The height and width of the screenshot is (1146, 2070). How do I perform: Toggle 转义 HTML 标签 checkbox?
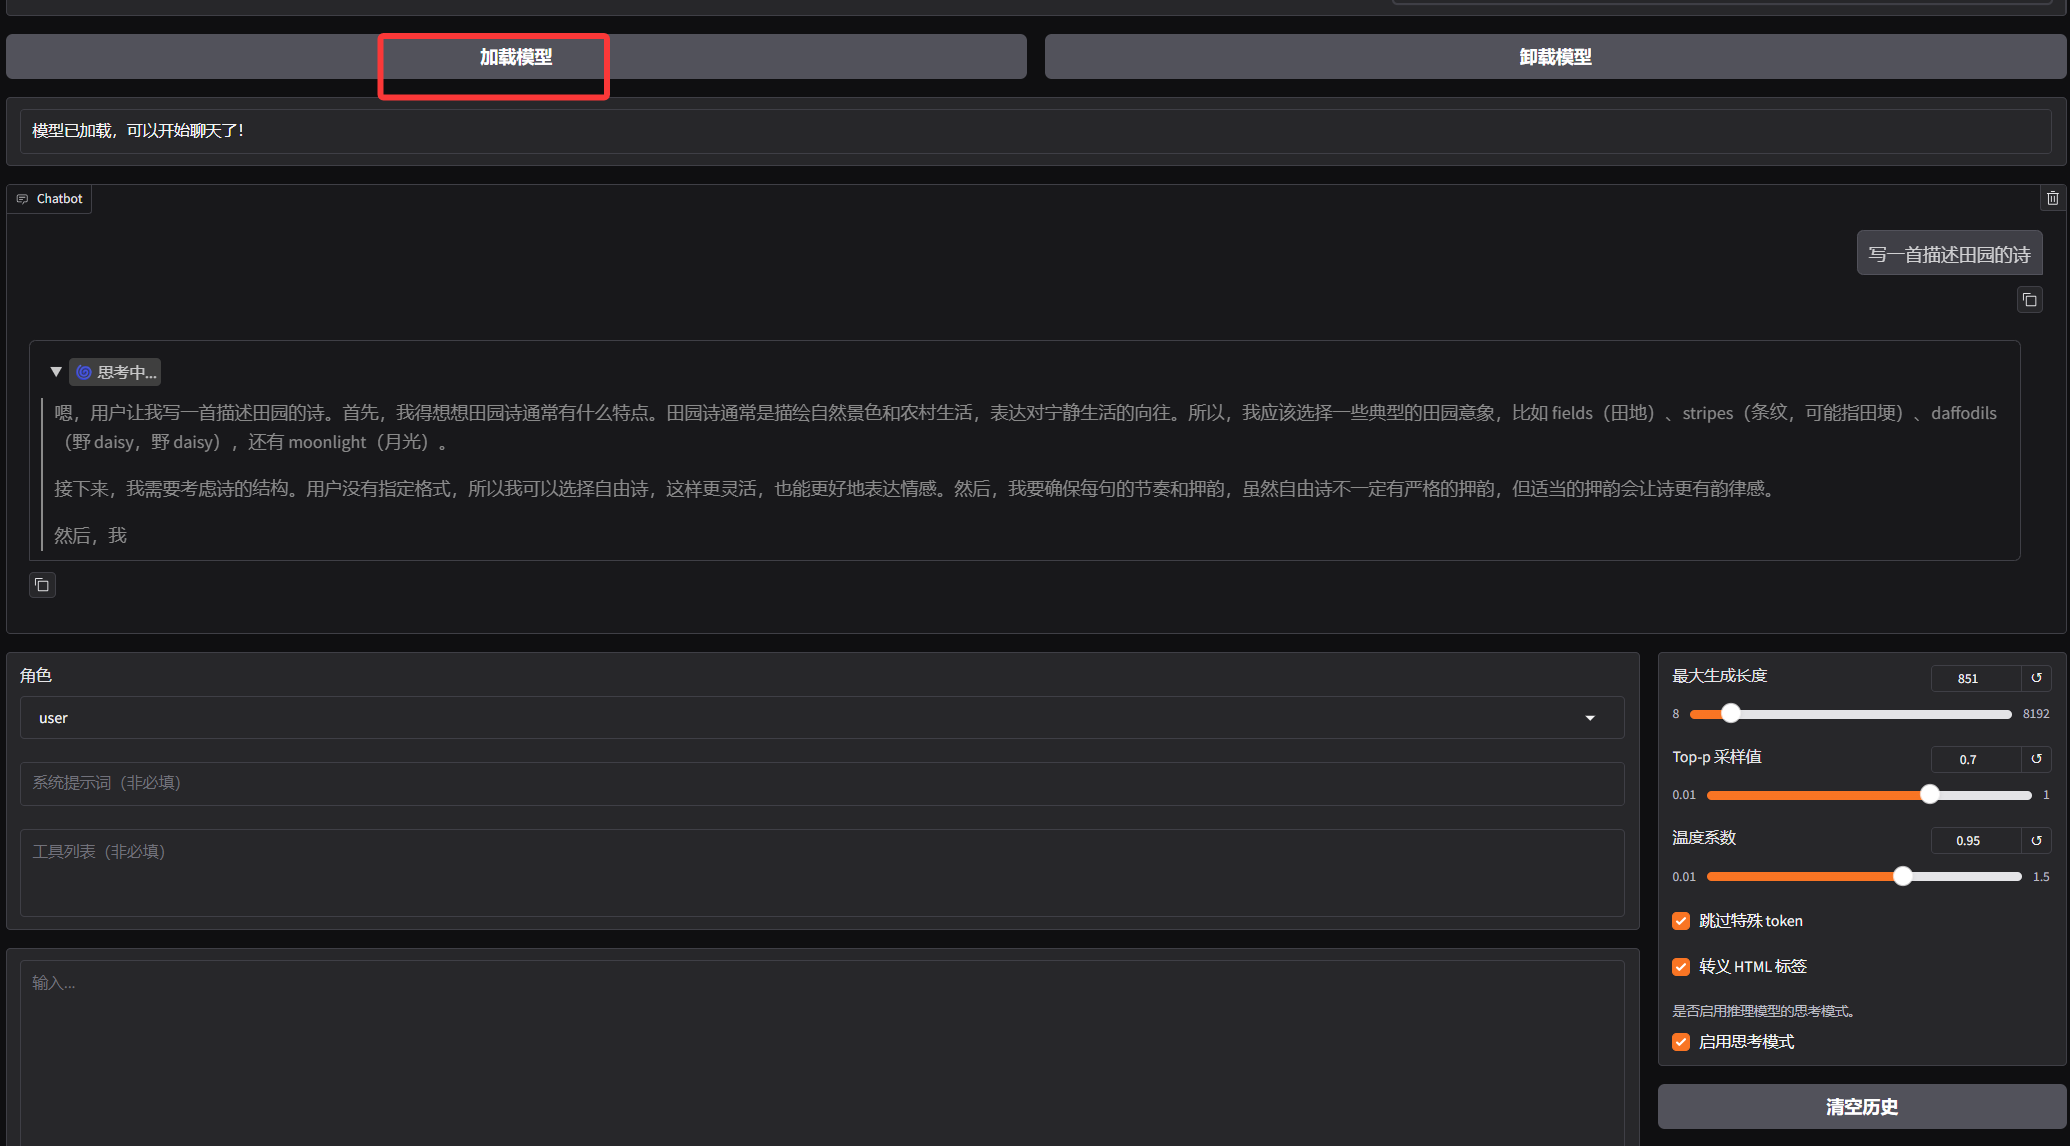point(1681,967)
